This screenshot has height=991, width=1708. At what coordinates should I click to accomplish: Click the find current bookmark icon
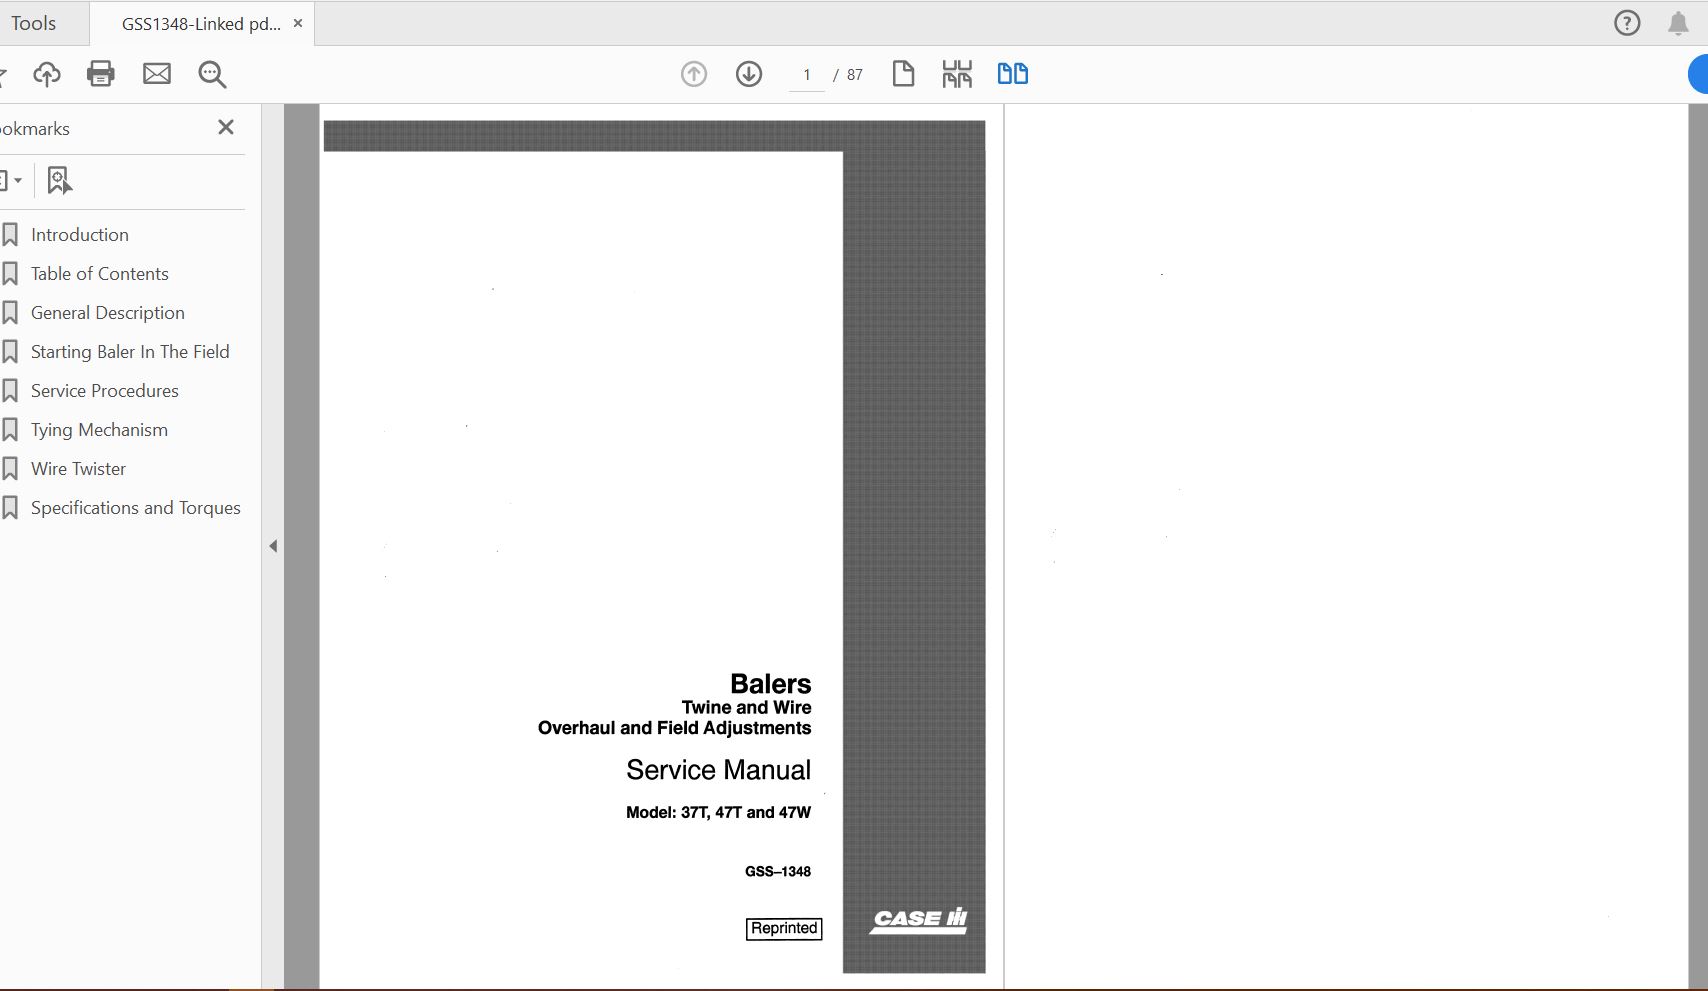59,181
